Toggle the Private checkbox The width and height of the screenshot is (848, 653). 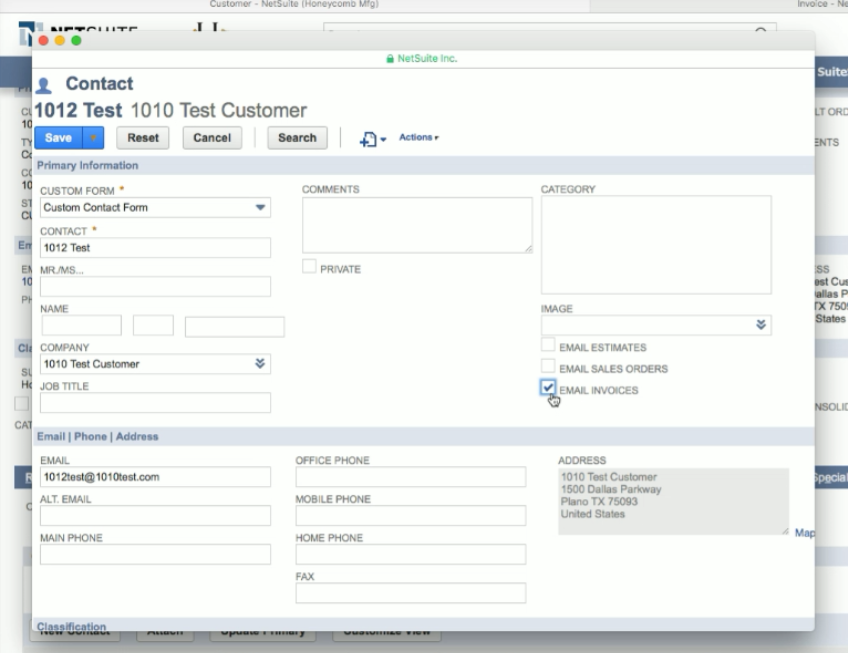pos(309,266)
